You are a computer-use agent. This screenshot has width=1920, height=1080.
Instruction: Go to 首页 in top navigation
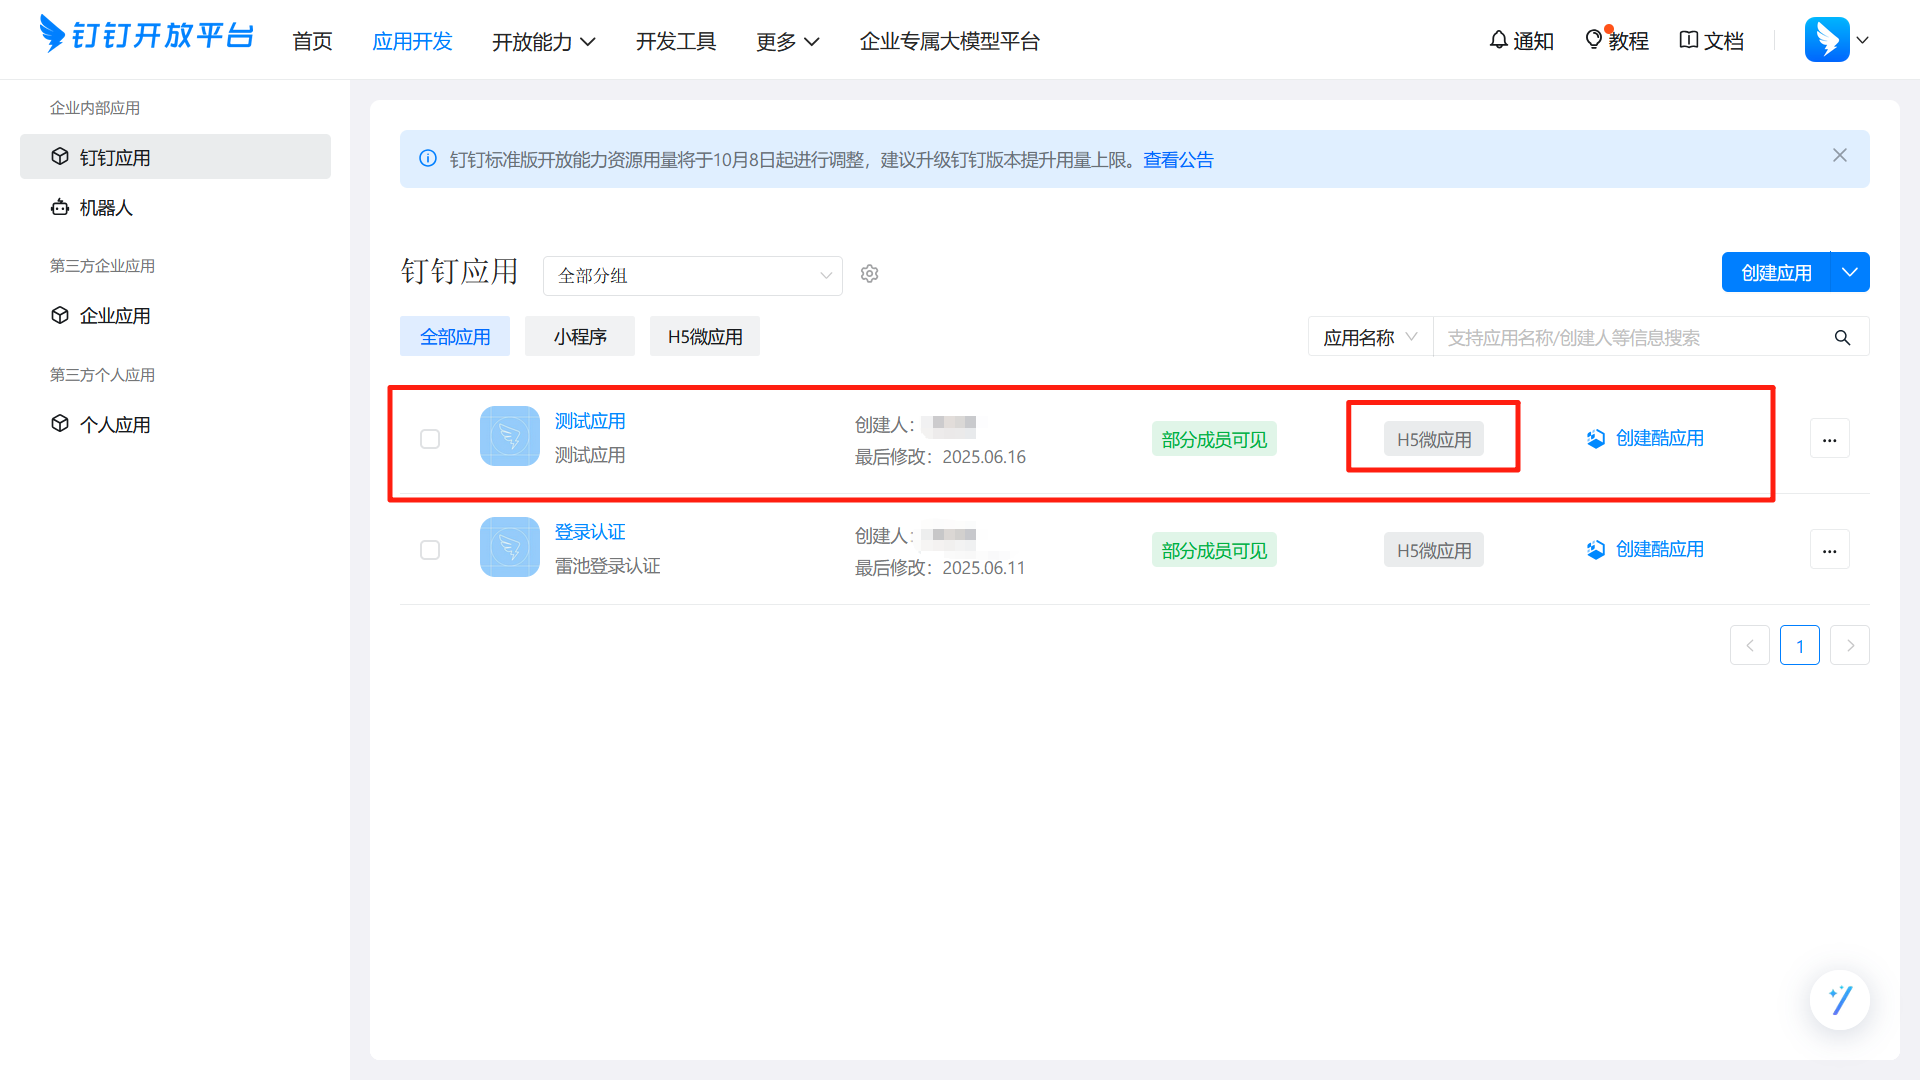click(x=312, y=41)
